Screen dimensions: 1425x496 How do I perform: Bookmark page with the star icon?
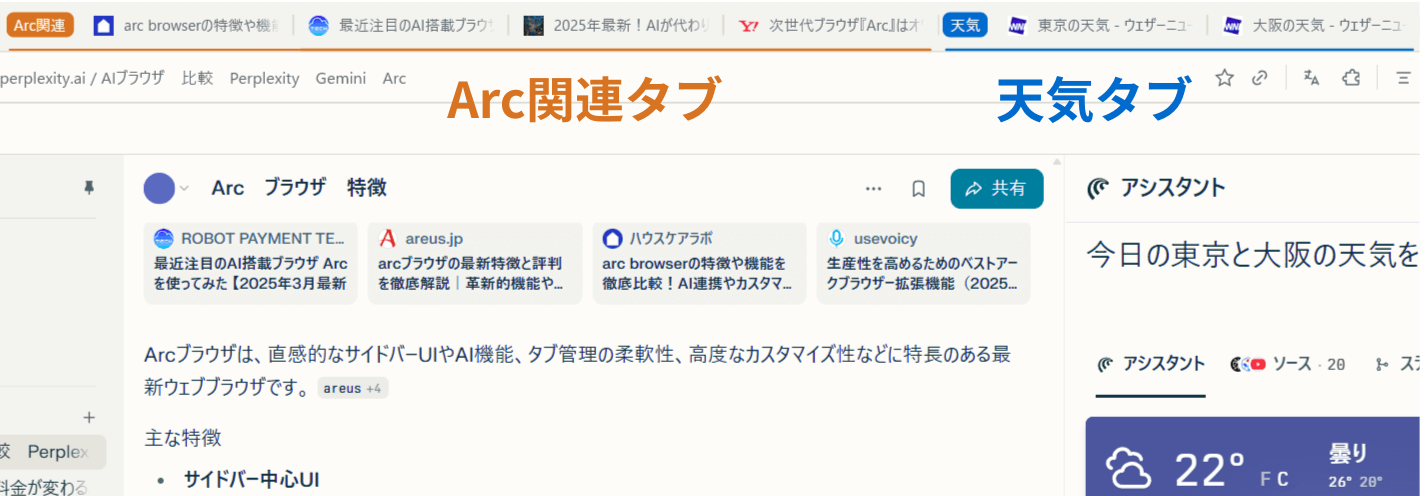(x=1224, y=78)
